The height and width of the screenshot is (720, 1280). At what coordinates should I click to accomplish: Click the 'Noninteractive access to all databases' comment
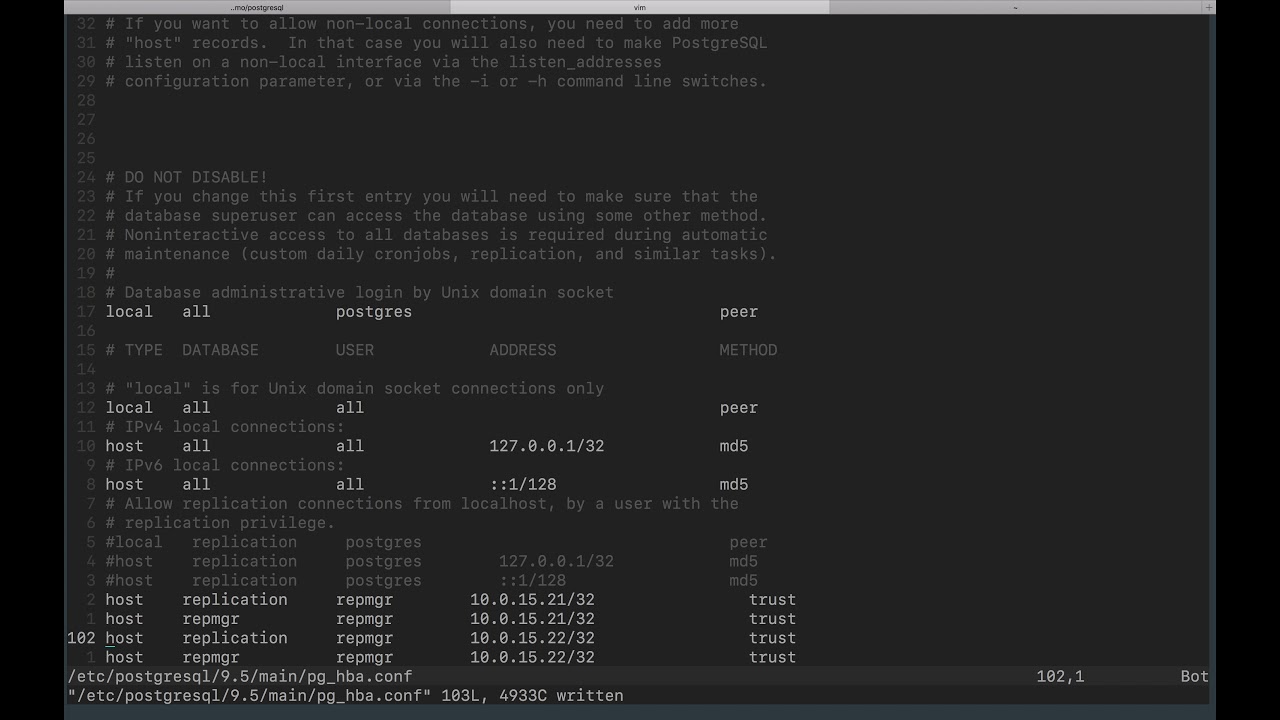coord(436,235)
